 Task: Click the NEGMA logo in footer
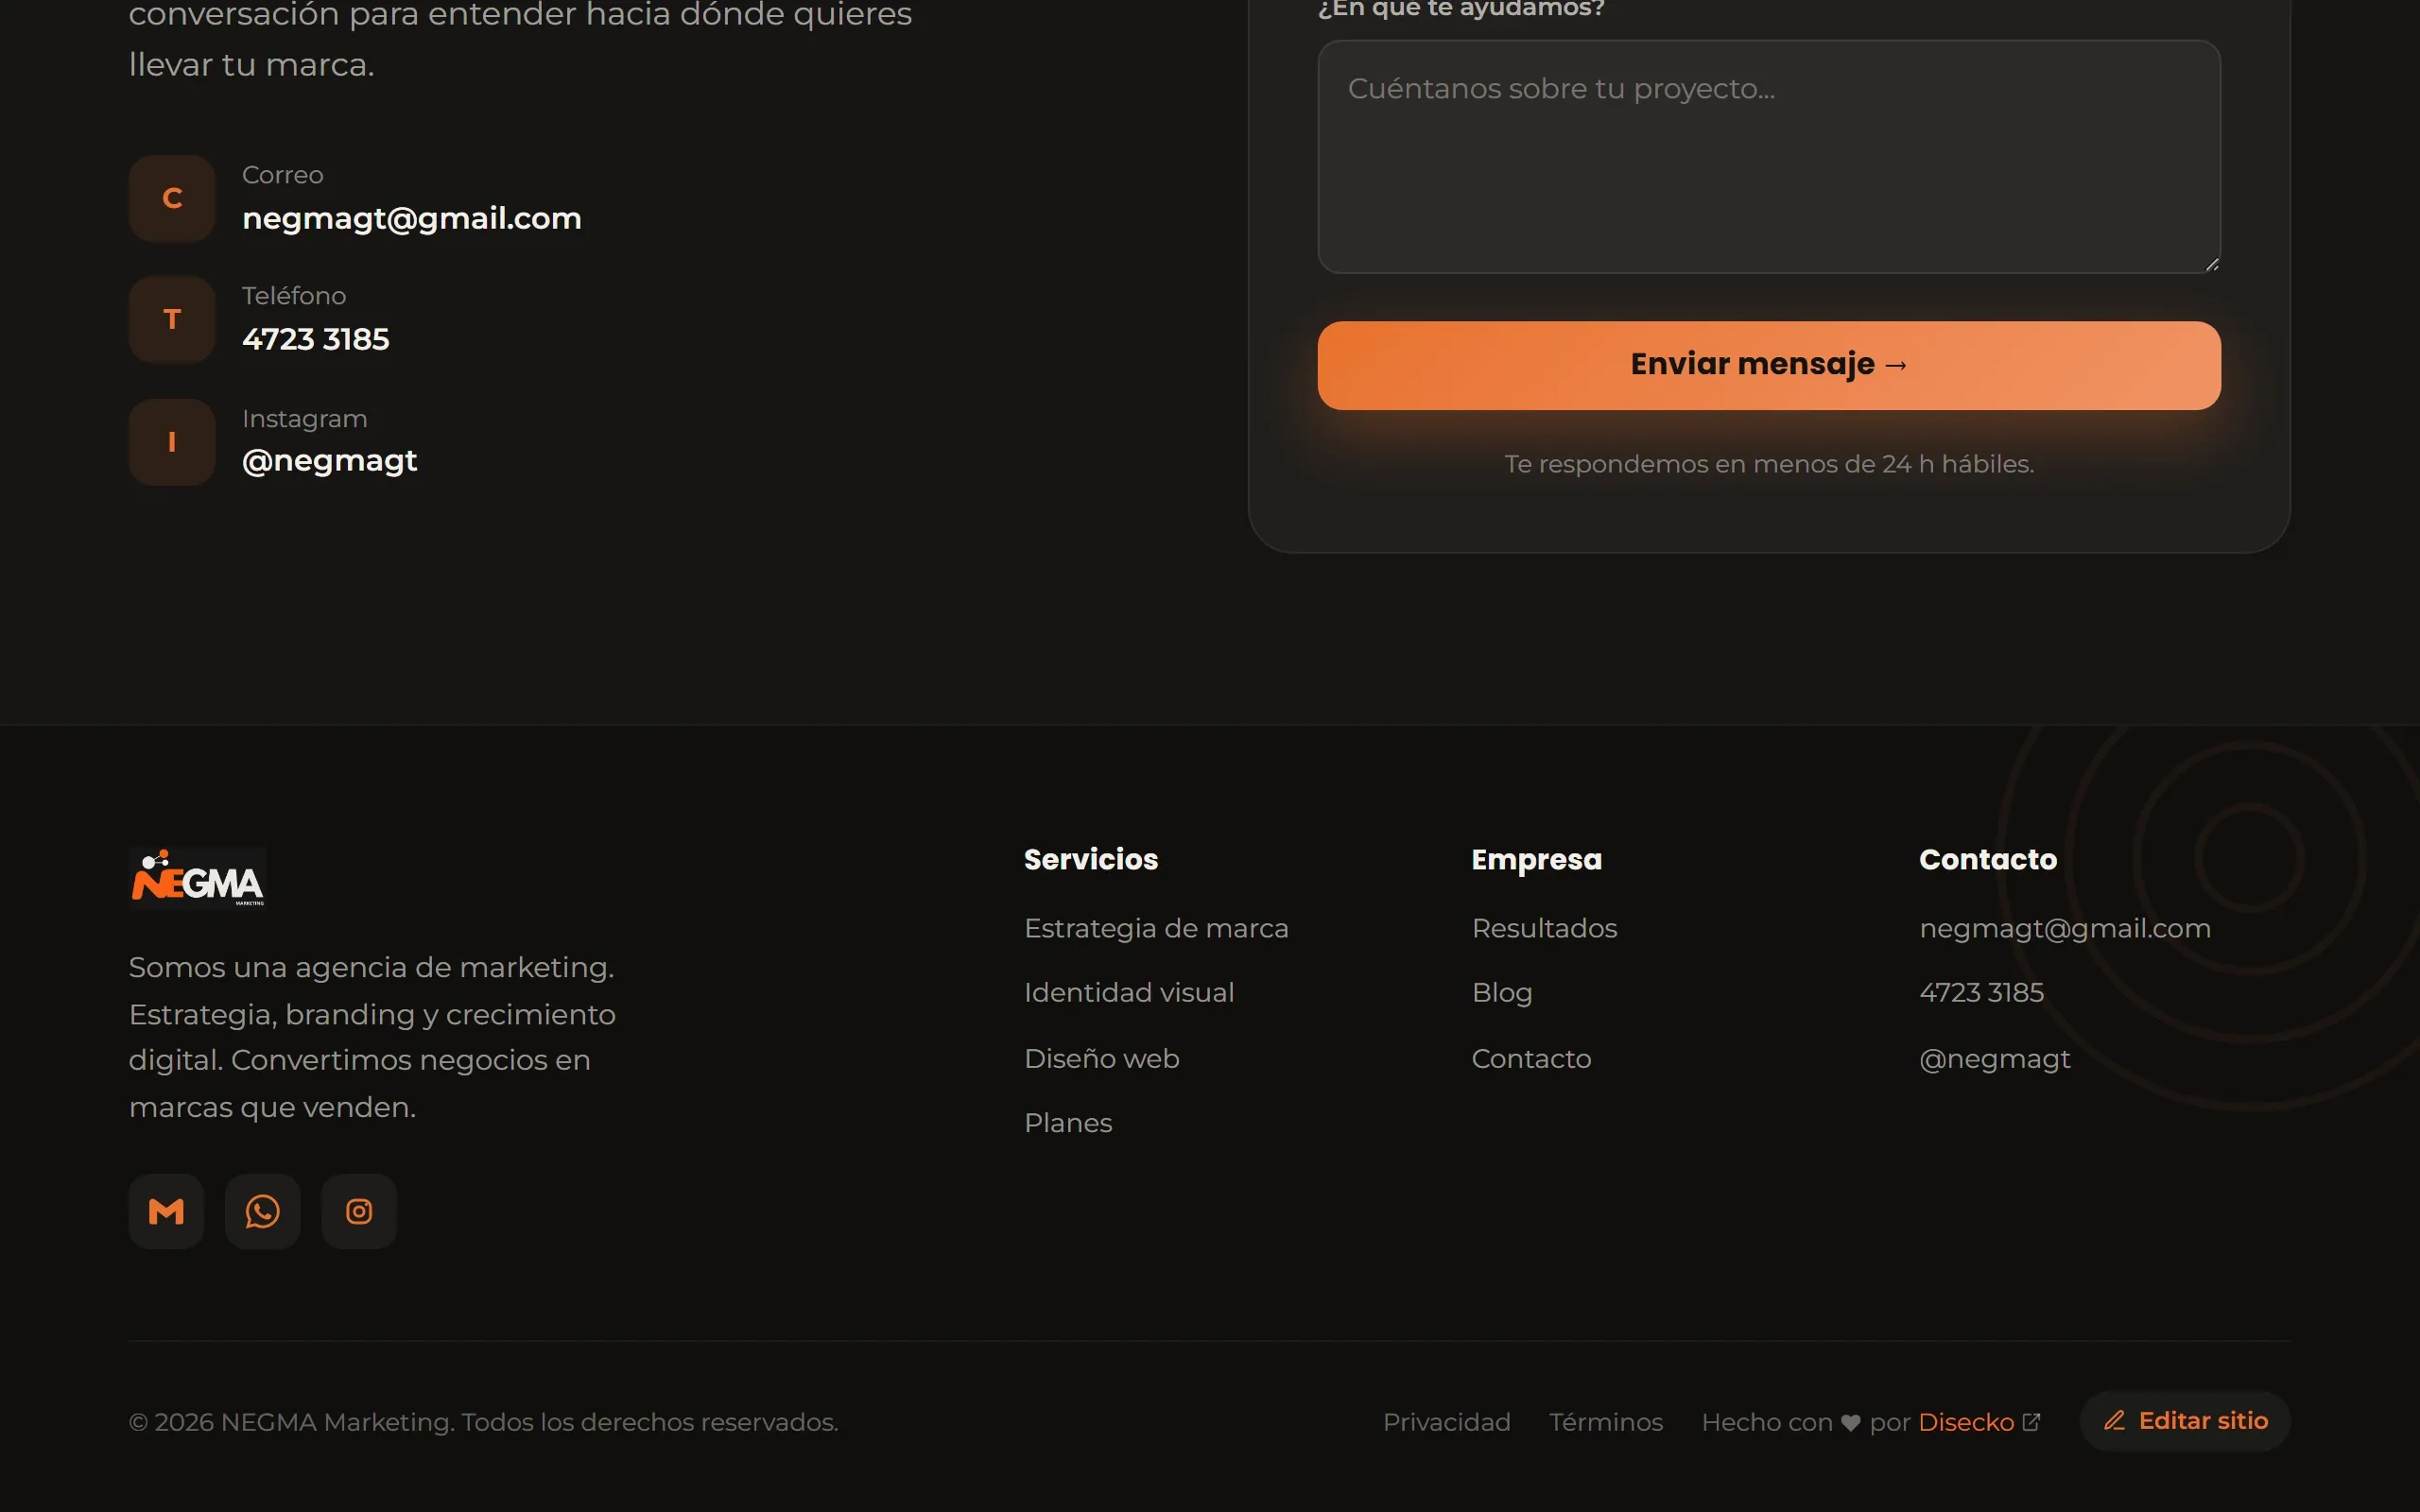(x=197, y=878)
